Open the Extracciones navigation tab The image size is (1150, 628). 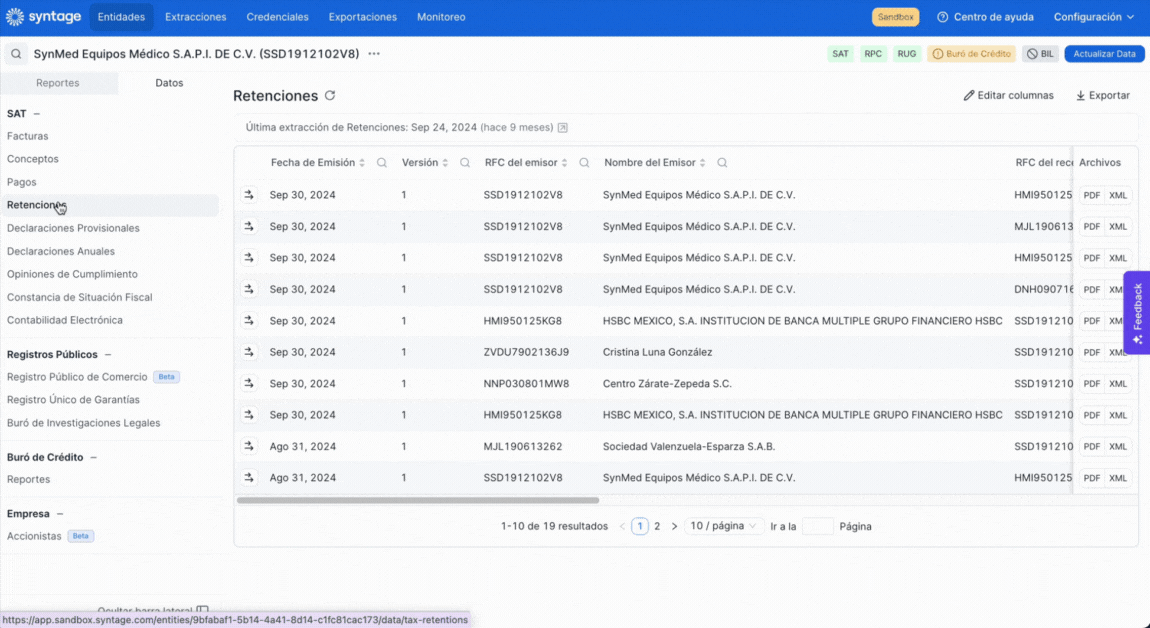click(x=196, y=17)
